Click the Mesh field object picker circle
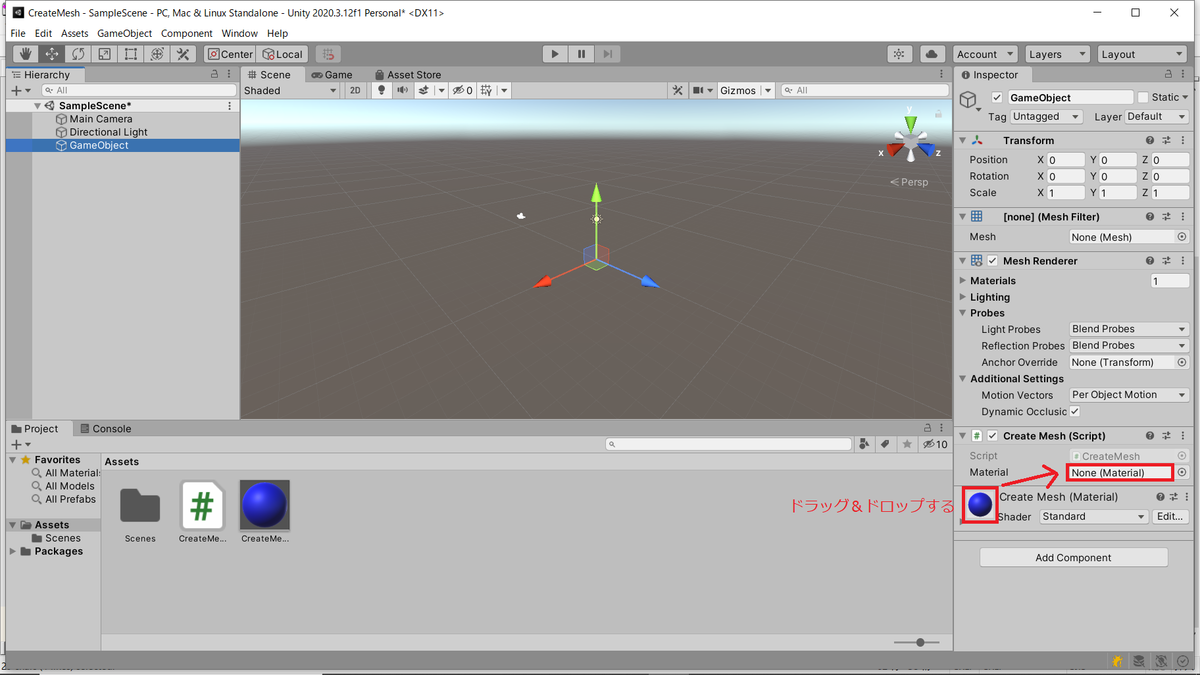This screenshot has width=1200, height=675. tap(1181, 237)
